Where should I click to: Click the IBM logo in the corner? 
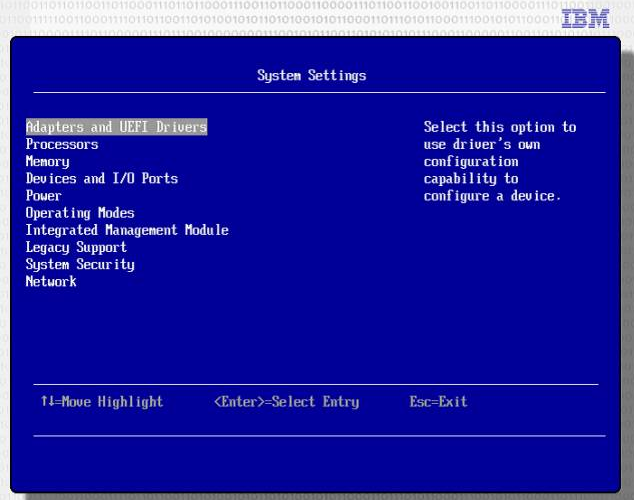tap(587, 18)
